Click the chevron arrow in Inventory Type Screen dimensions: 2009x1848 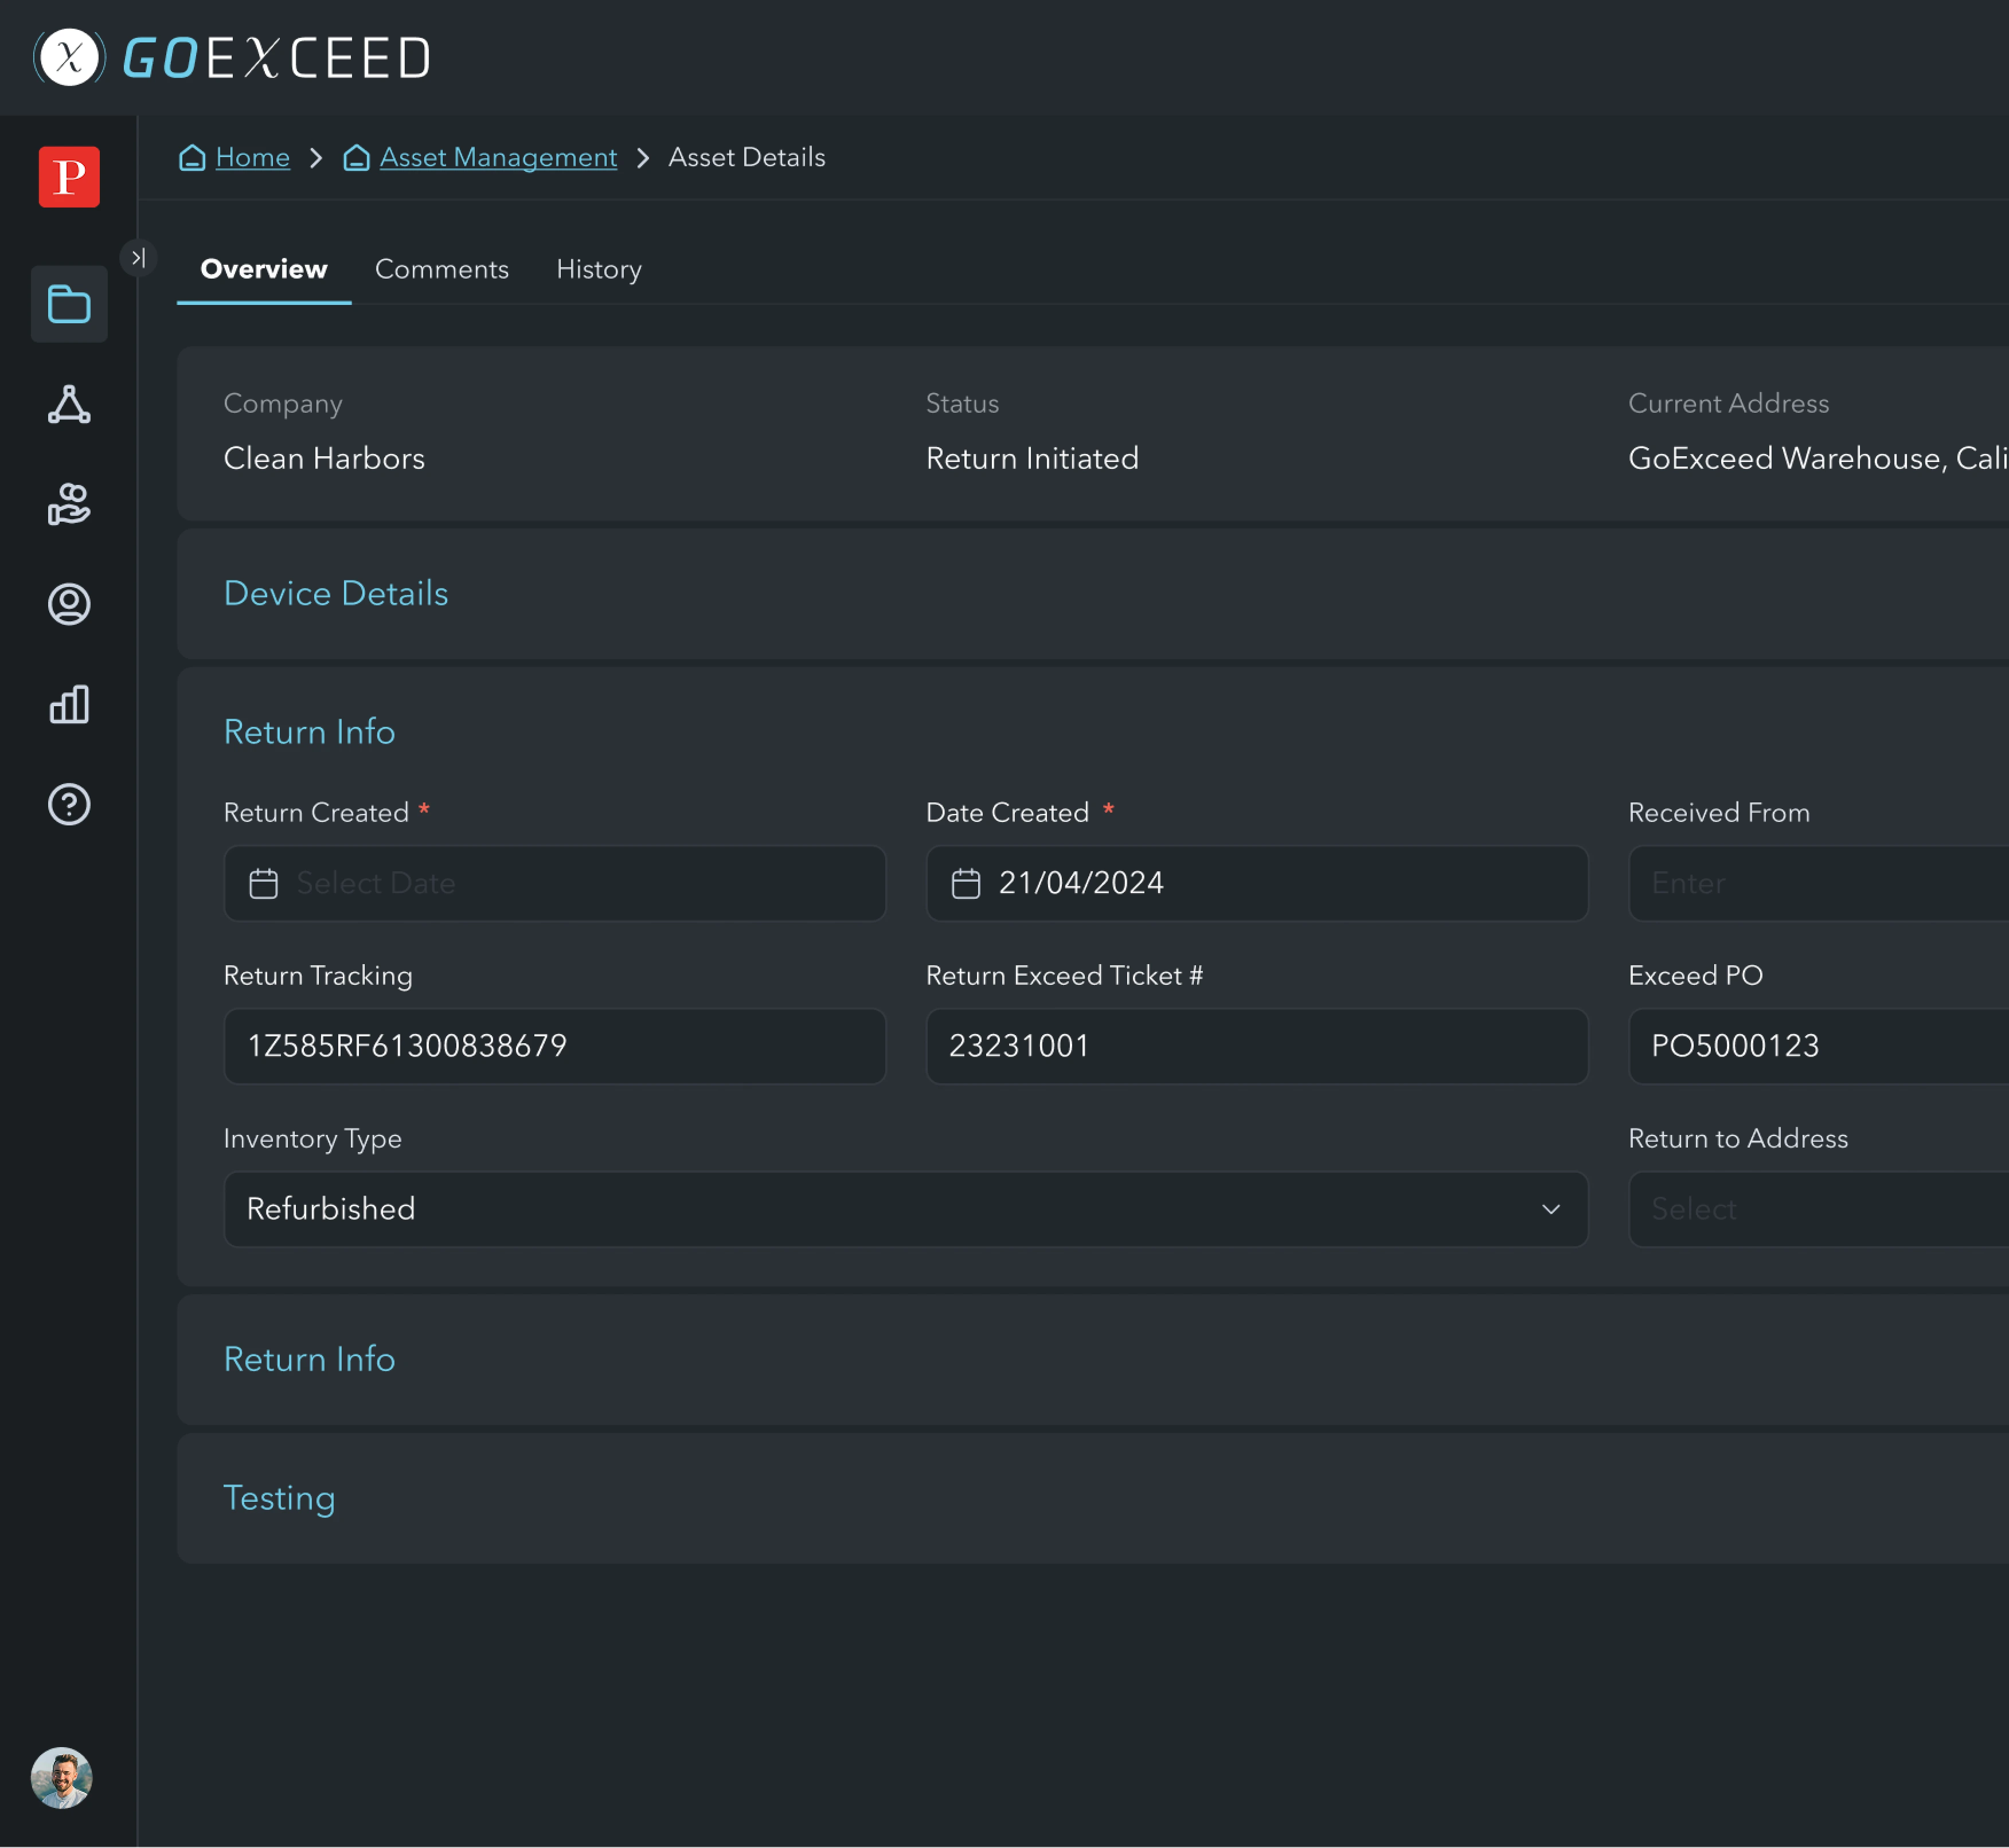(x=1551, y=1209)
